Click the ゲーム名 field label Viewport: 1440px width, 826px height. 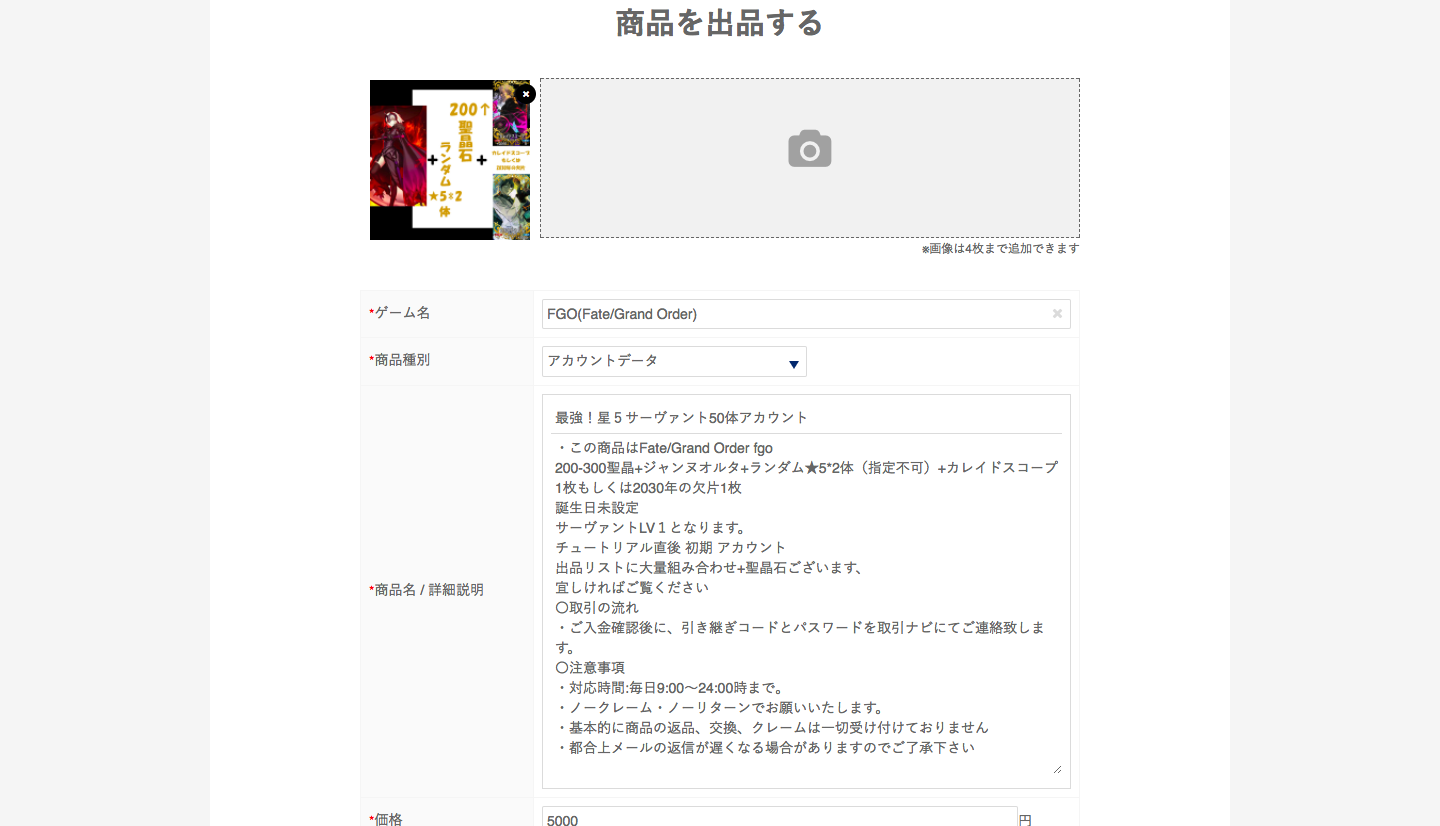coord(402,313)
